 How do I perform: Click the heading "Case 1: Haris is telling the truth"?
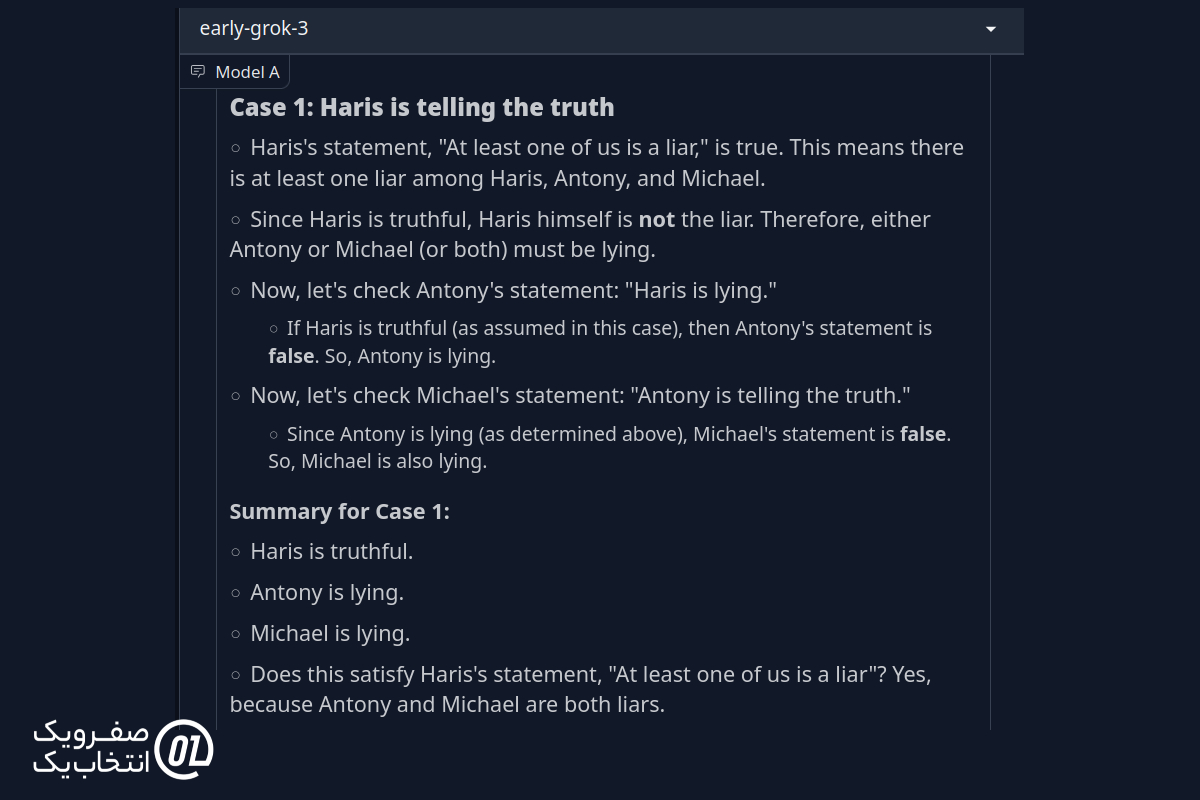coord(422,107)
